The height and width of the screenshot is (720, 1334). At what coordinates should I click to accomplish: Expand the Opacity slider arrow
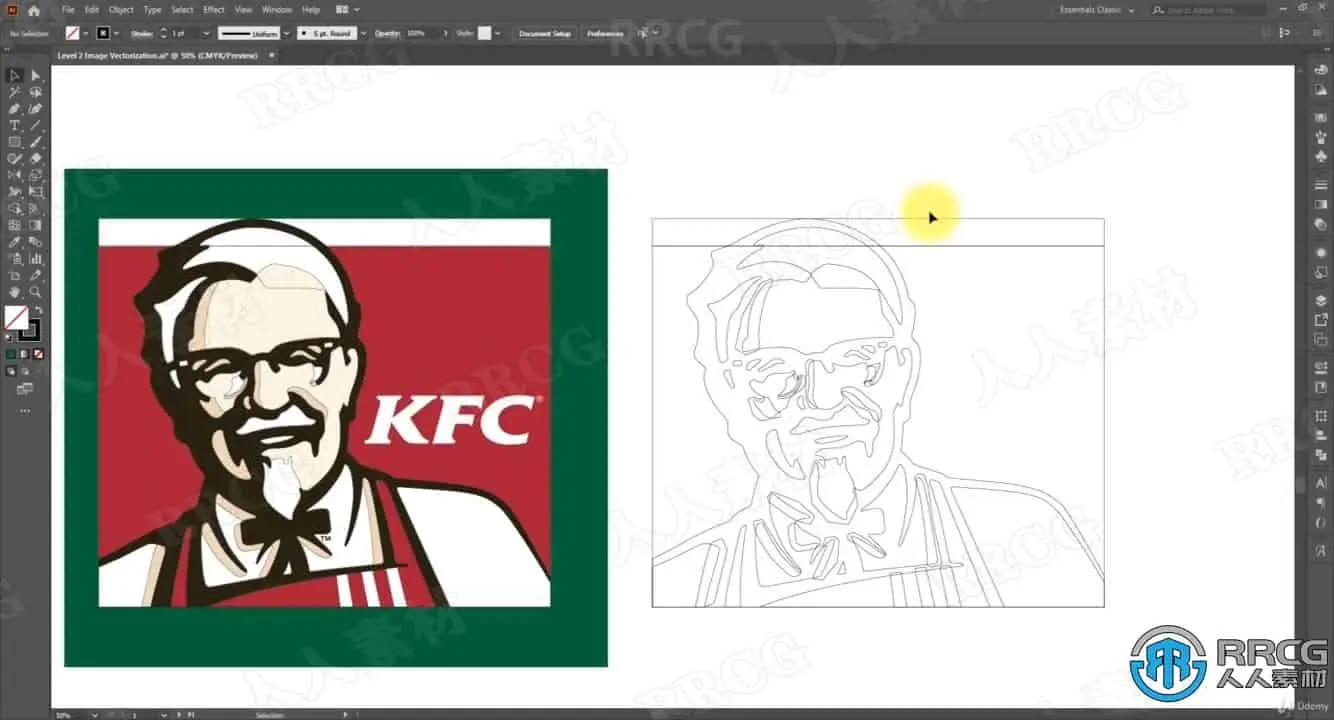coord(443,33)
